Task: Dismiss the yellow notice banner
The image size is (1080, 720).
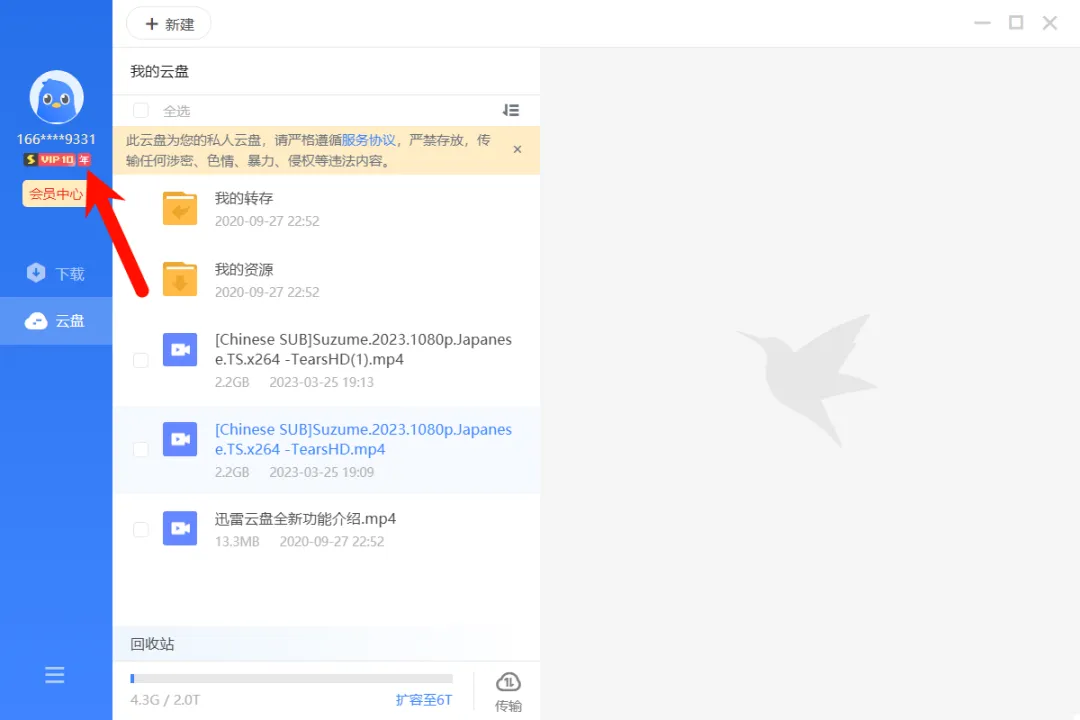Action: (x=517, y=150)
